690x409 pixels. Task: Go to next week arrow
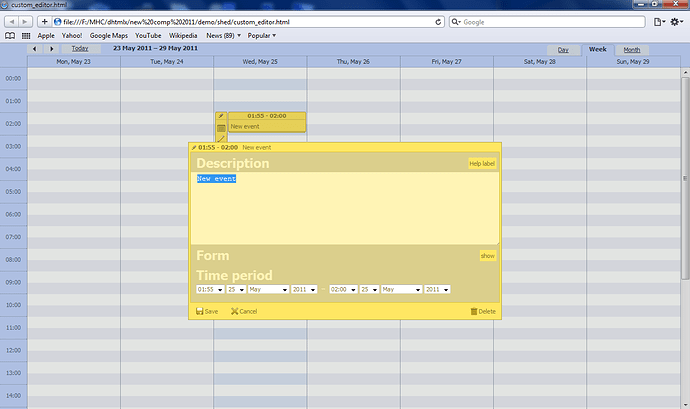point(51,49)
